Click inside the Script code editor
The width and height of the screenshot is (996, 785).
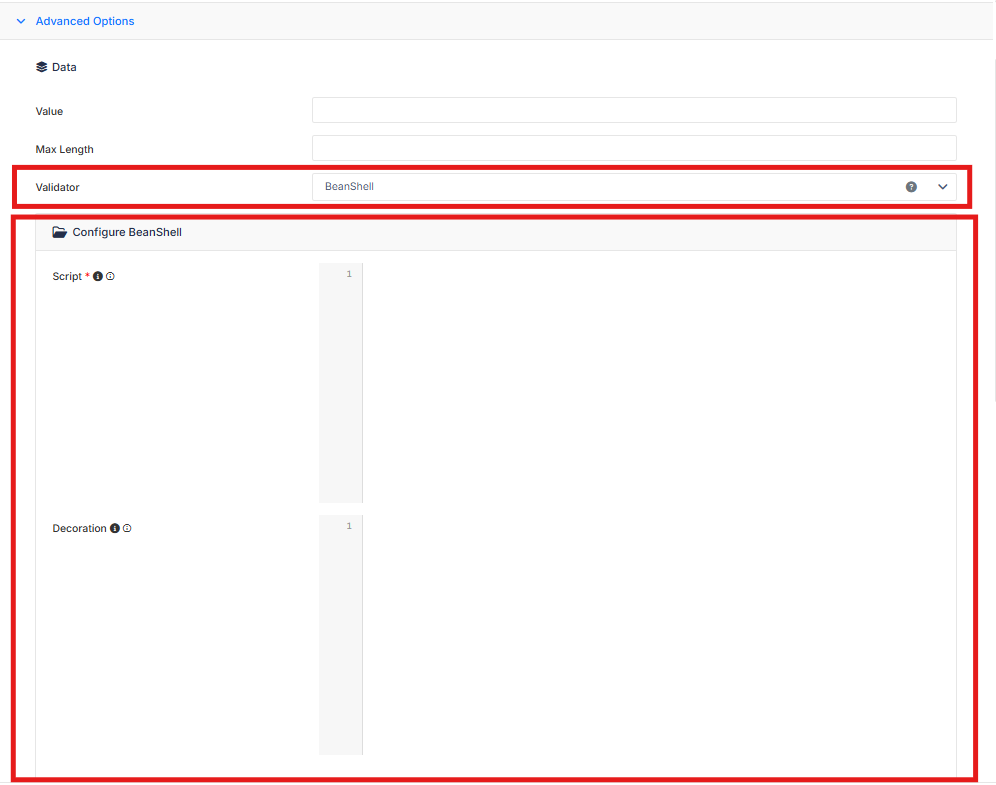(x=659, y=383)
